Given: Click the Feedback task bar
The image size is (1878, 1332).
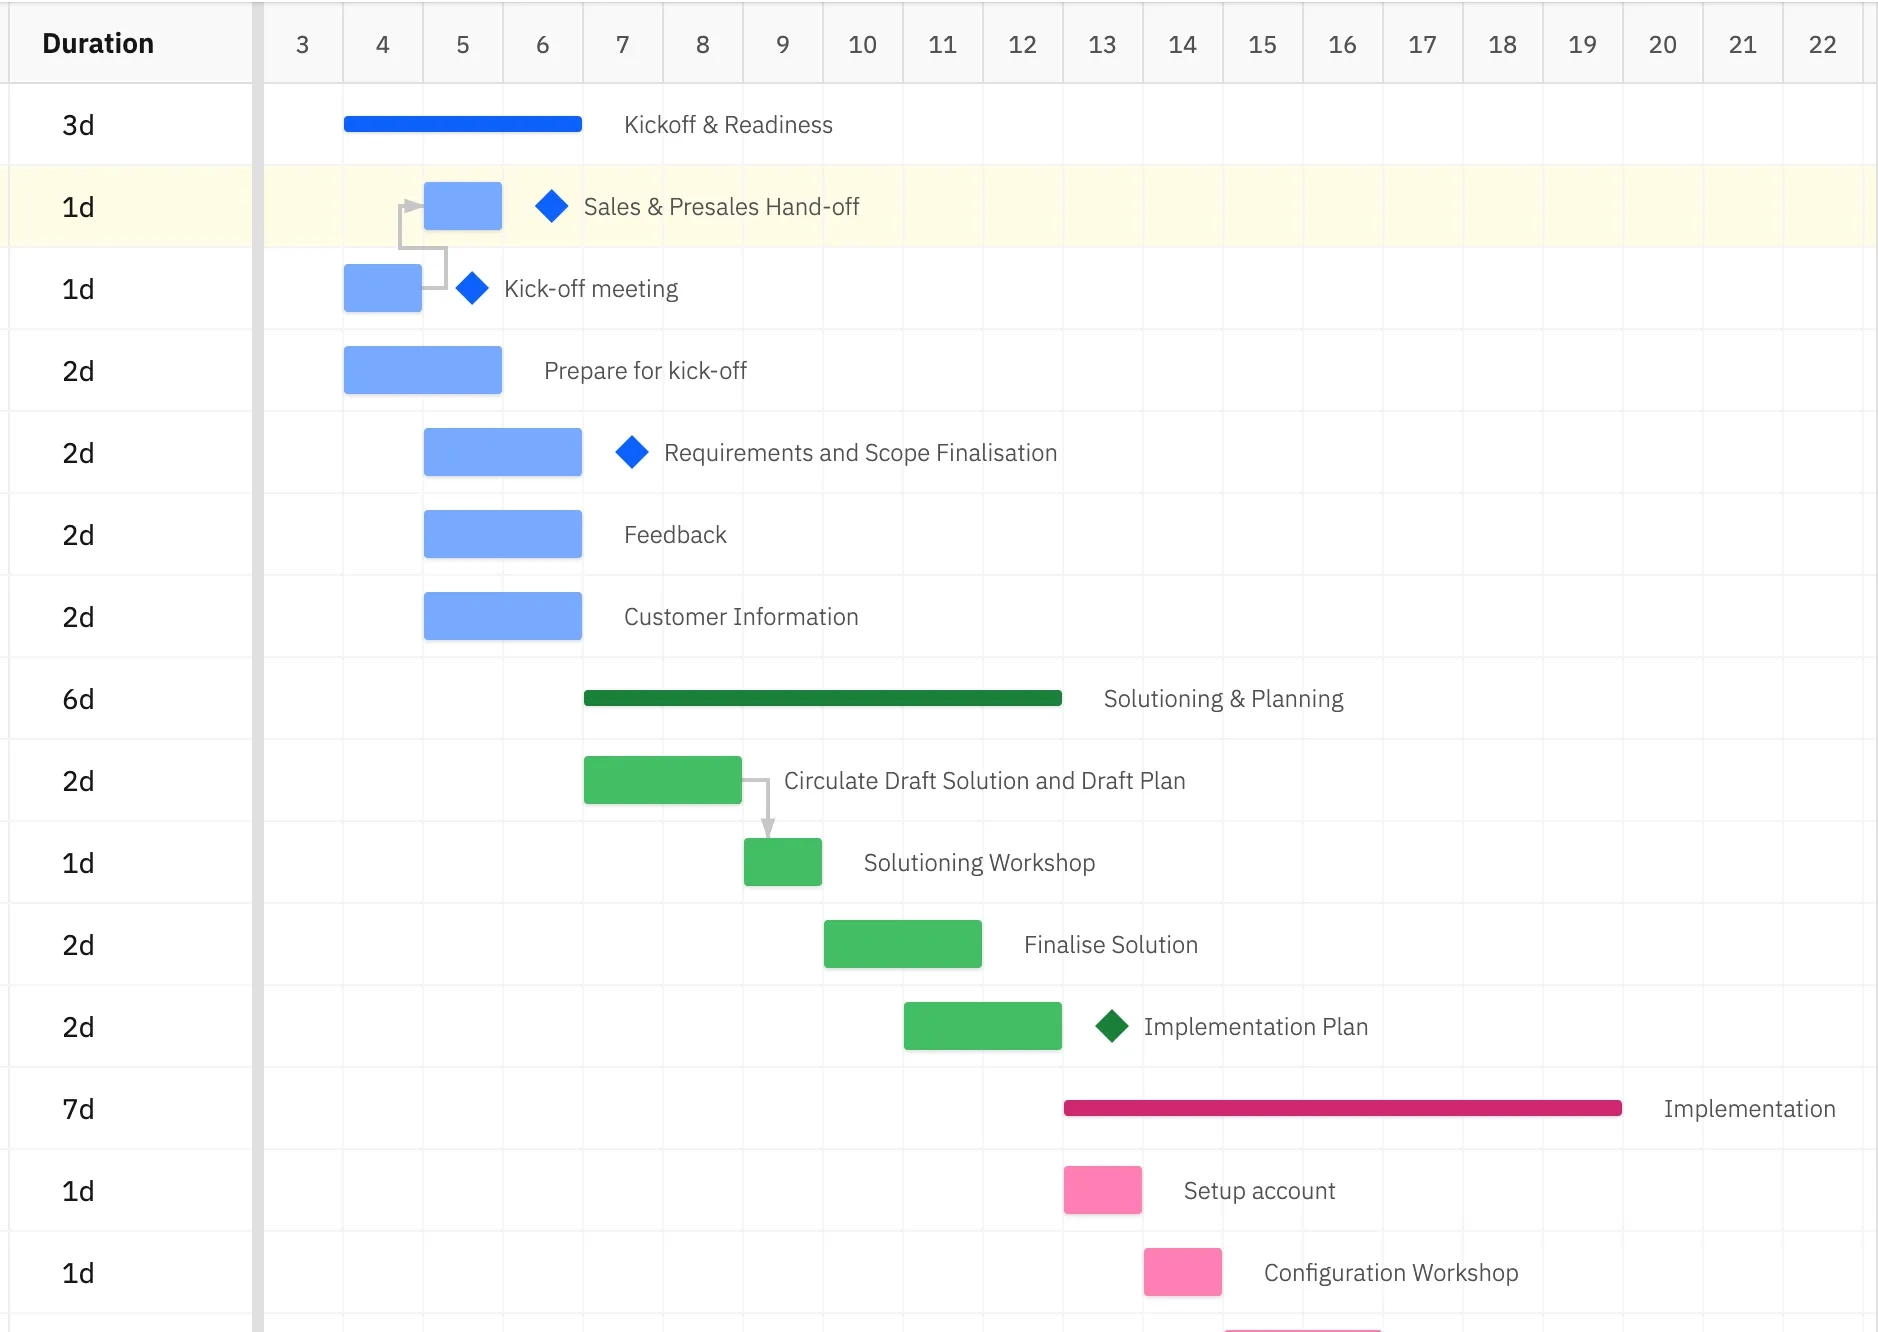Looking at the screenshot, I should click(502, 534).
